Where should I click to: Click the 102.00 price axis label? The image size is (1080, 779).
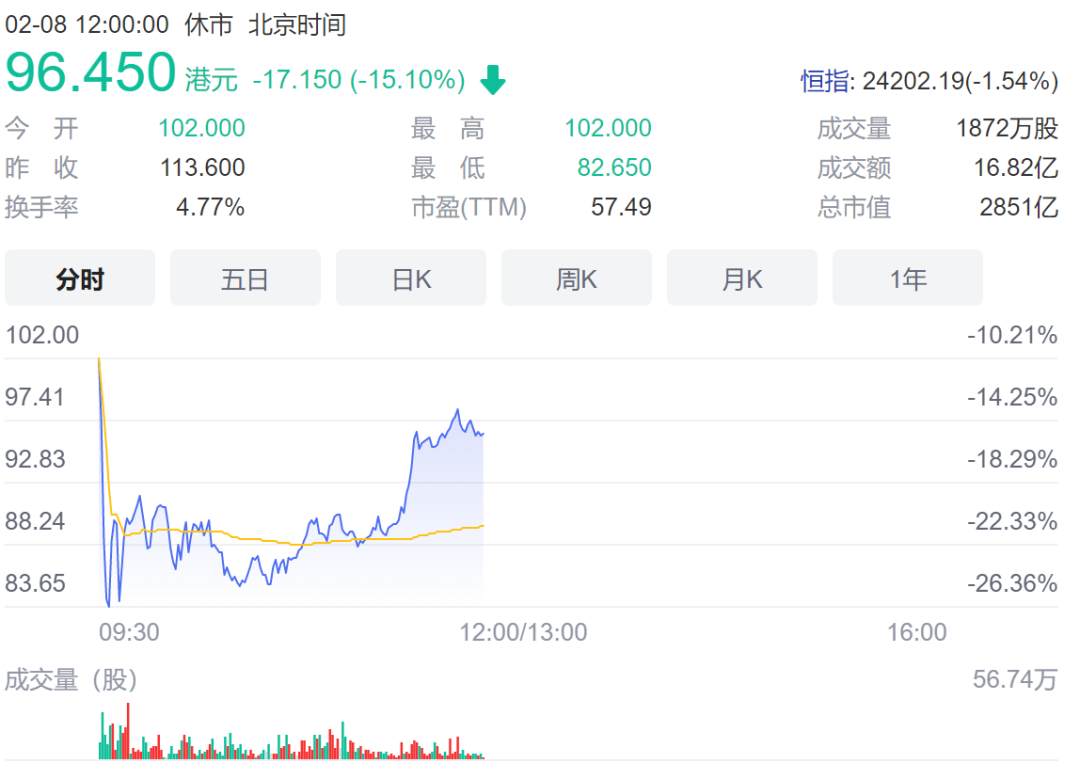tap(42, 335)
